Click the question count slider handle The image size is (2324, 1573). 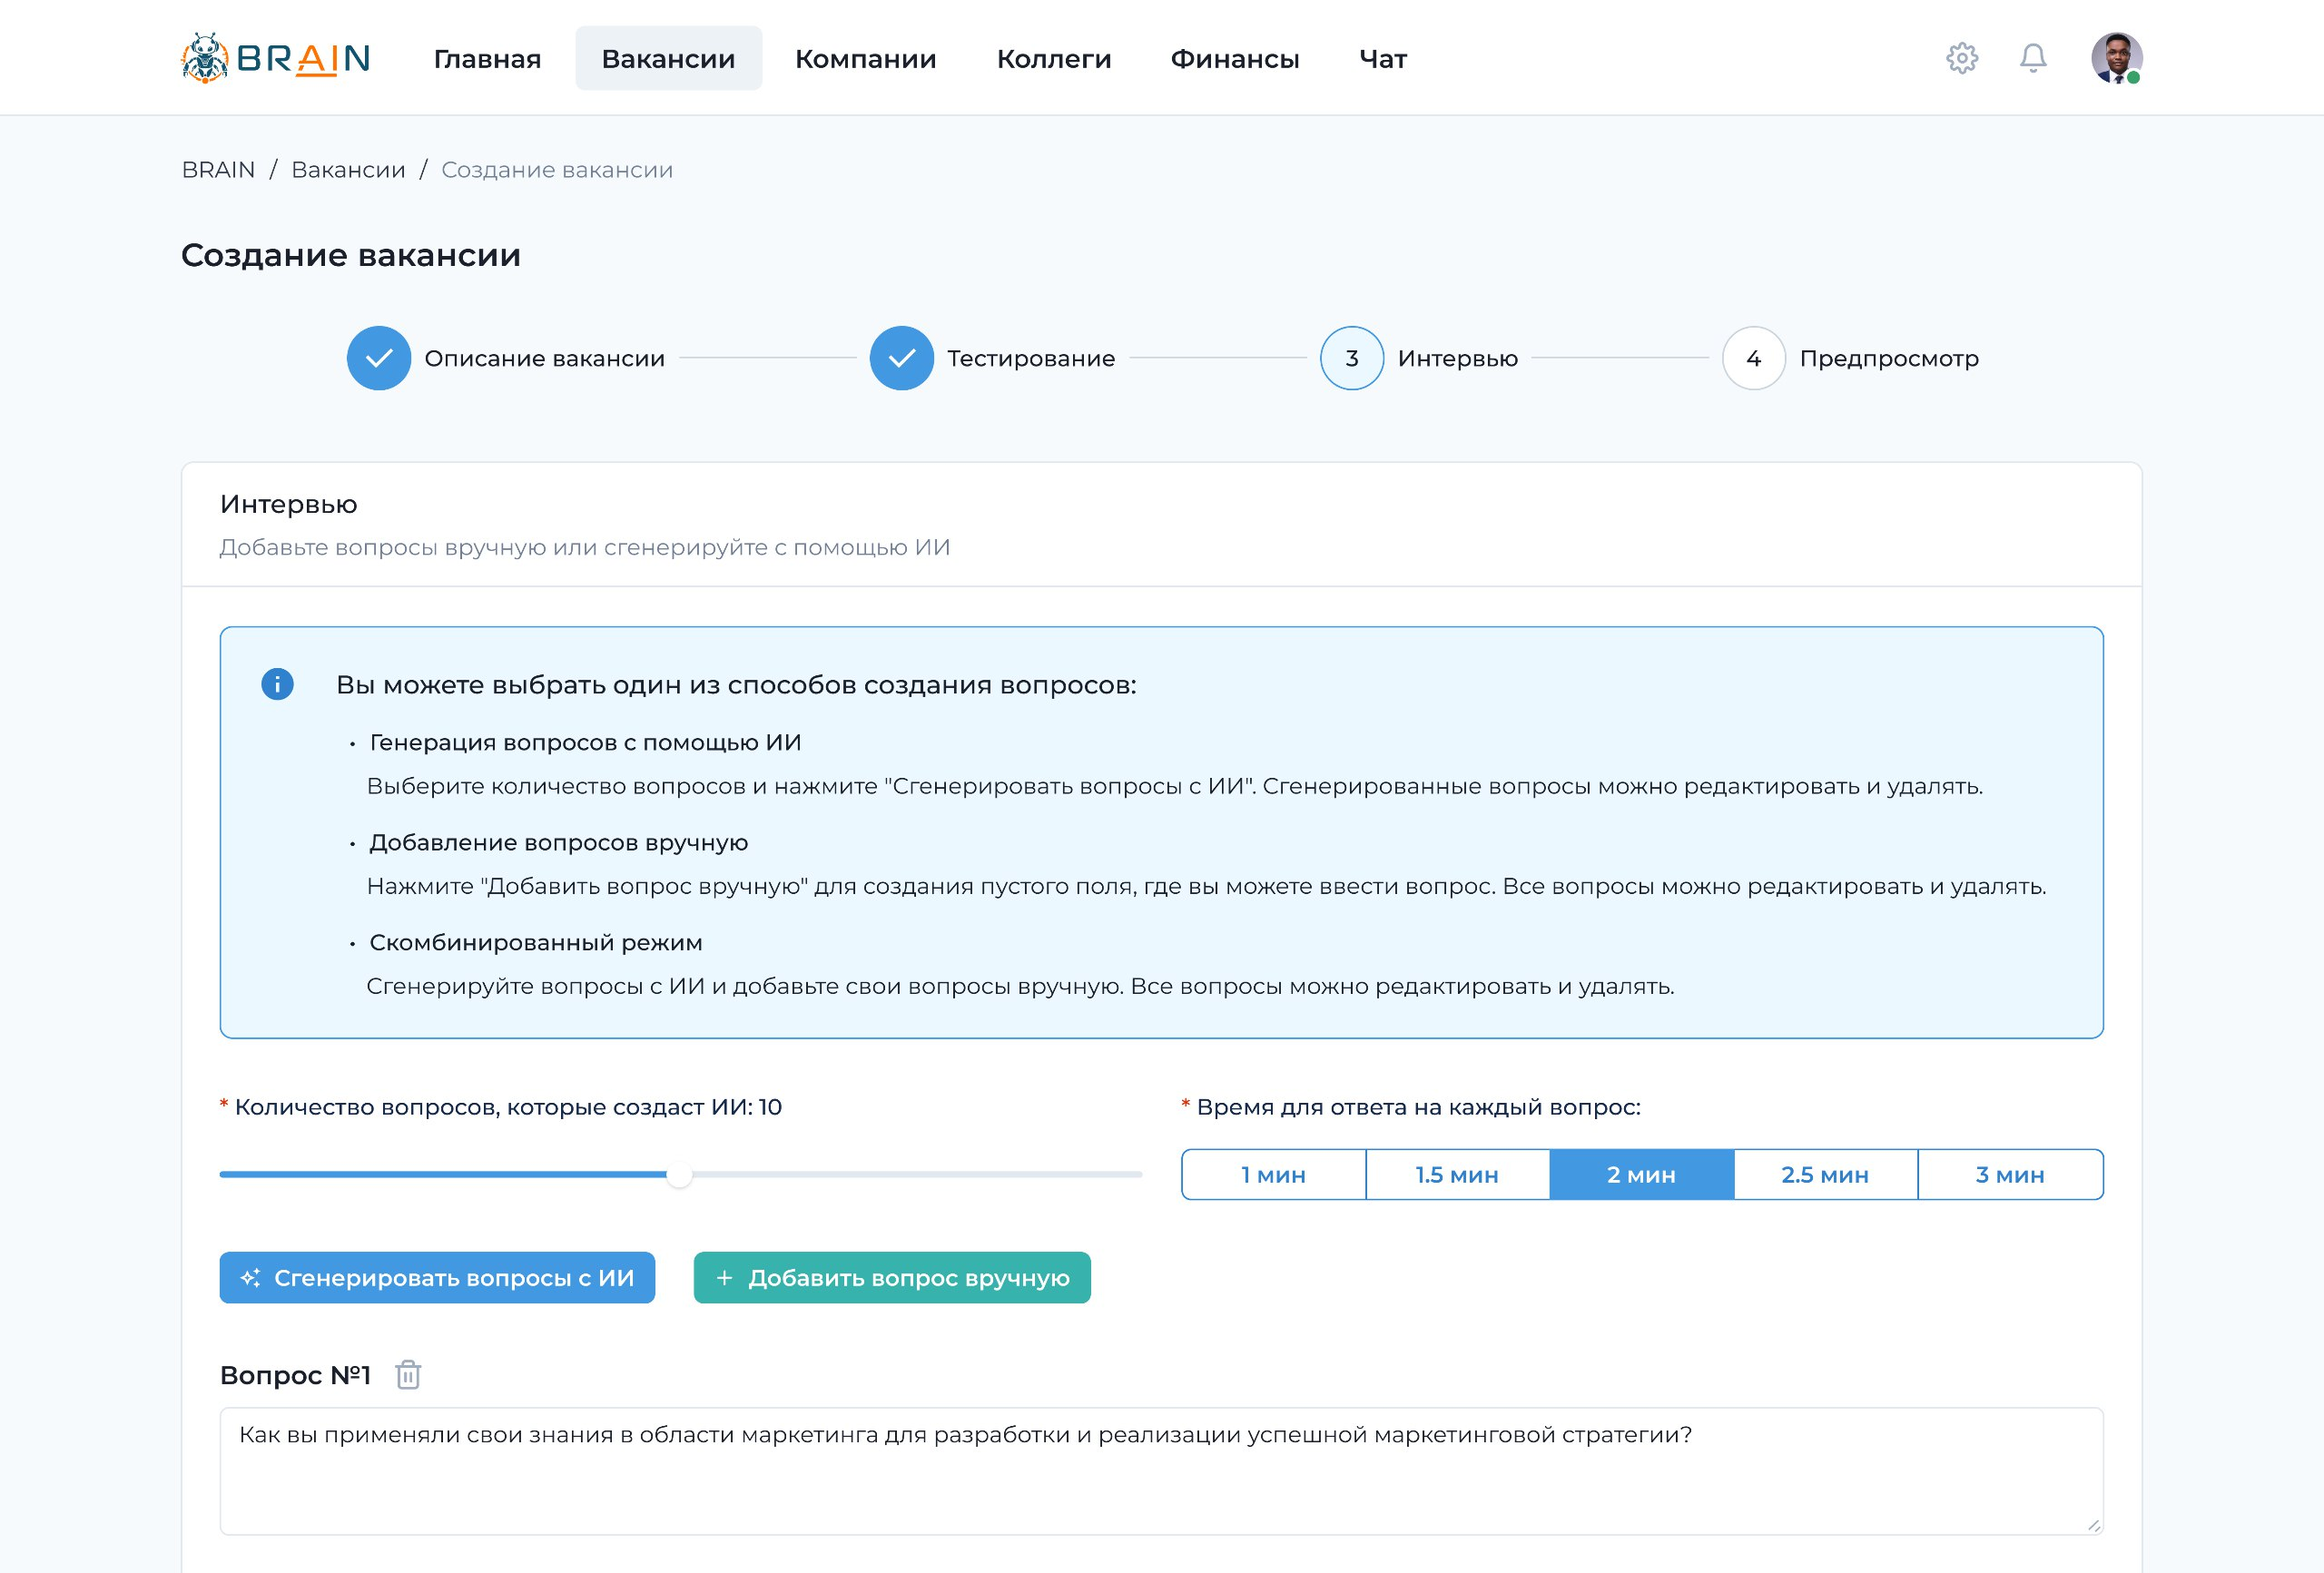pyautogui.click(x=679, y=1175)
